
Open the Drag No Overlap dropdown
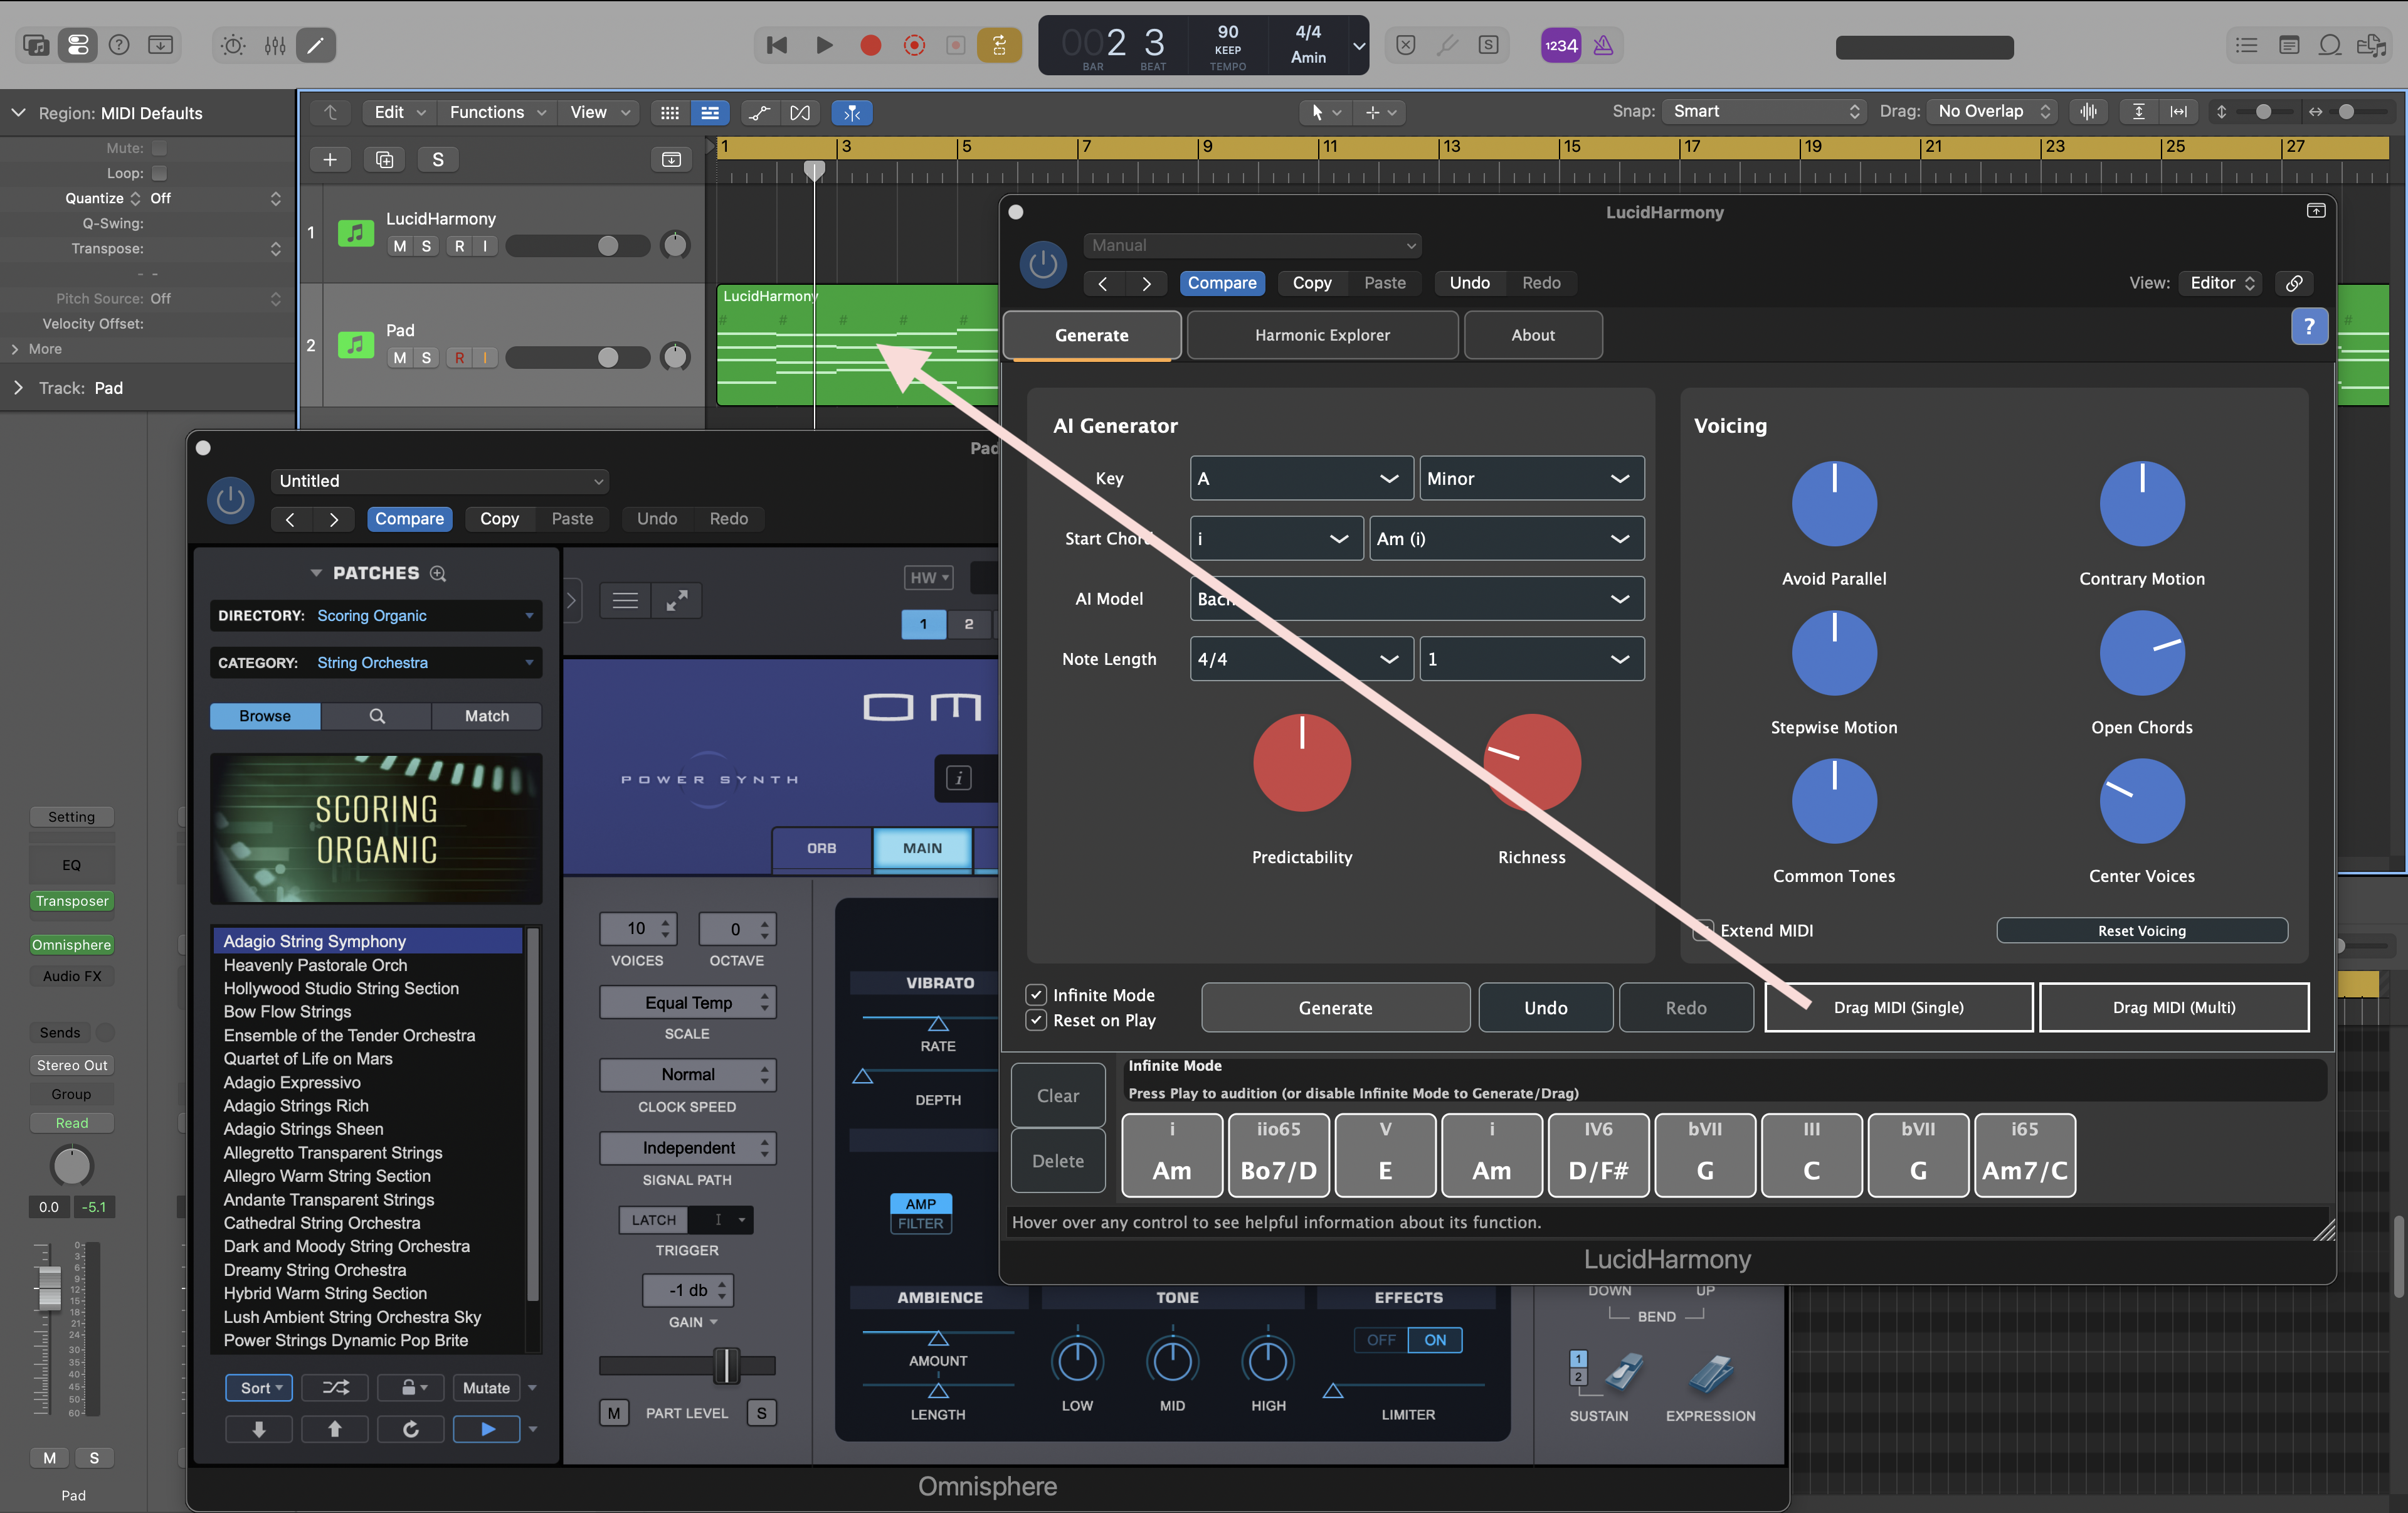coord(1992,111)
